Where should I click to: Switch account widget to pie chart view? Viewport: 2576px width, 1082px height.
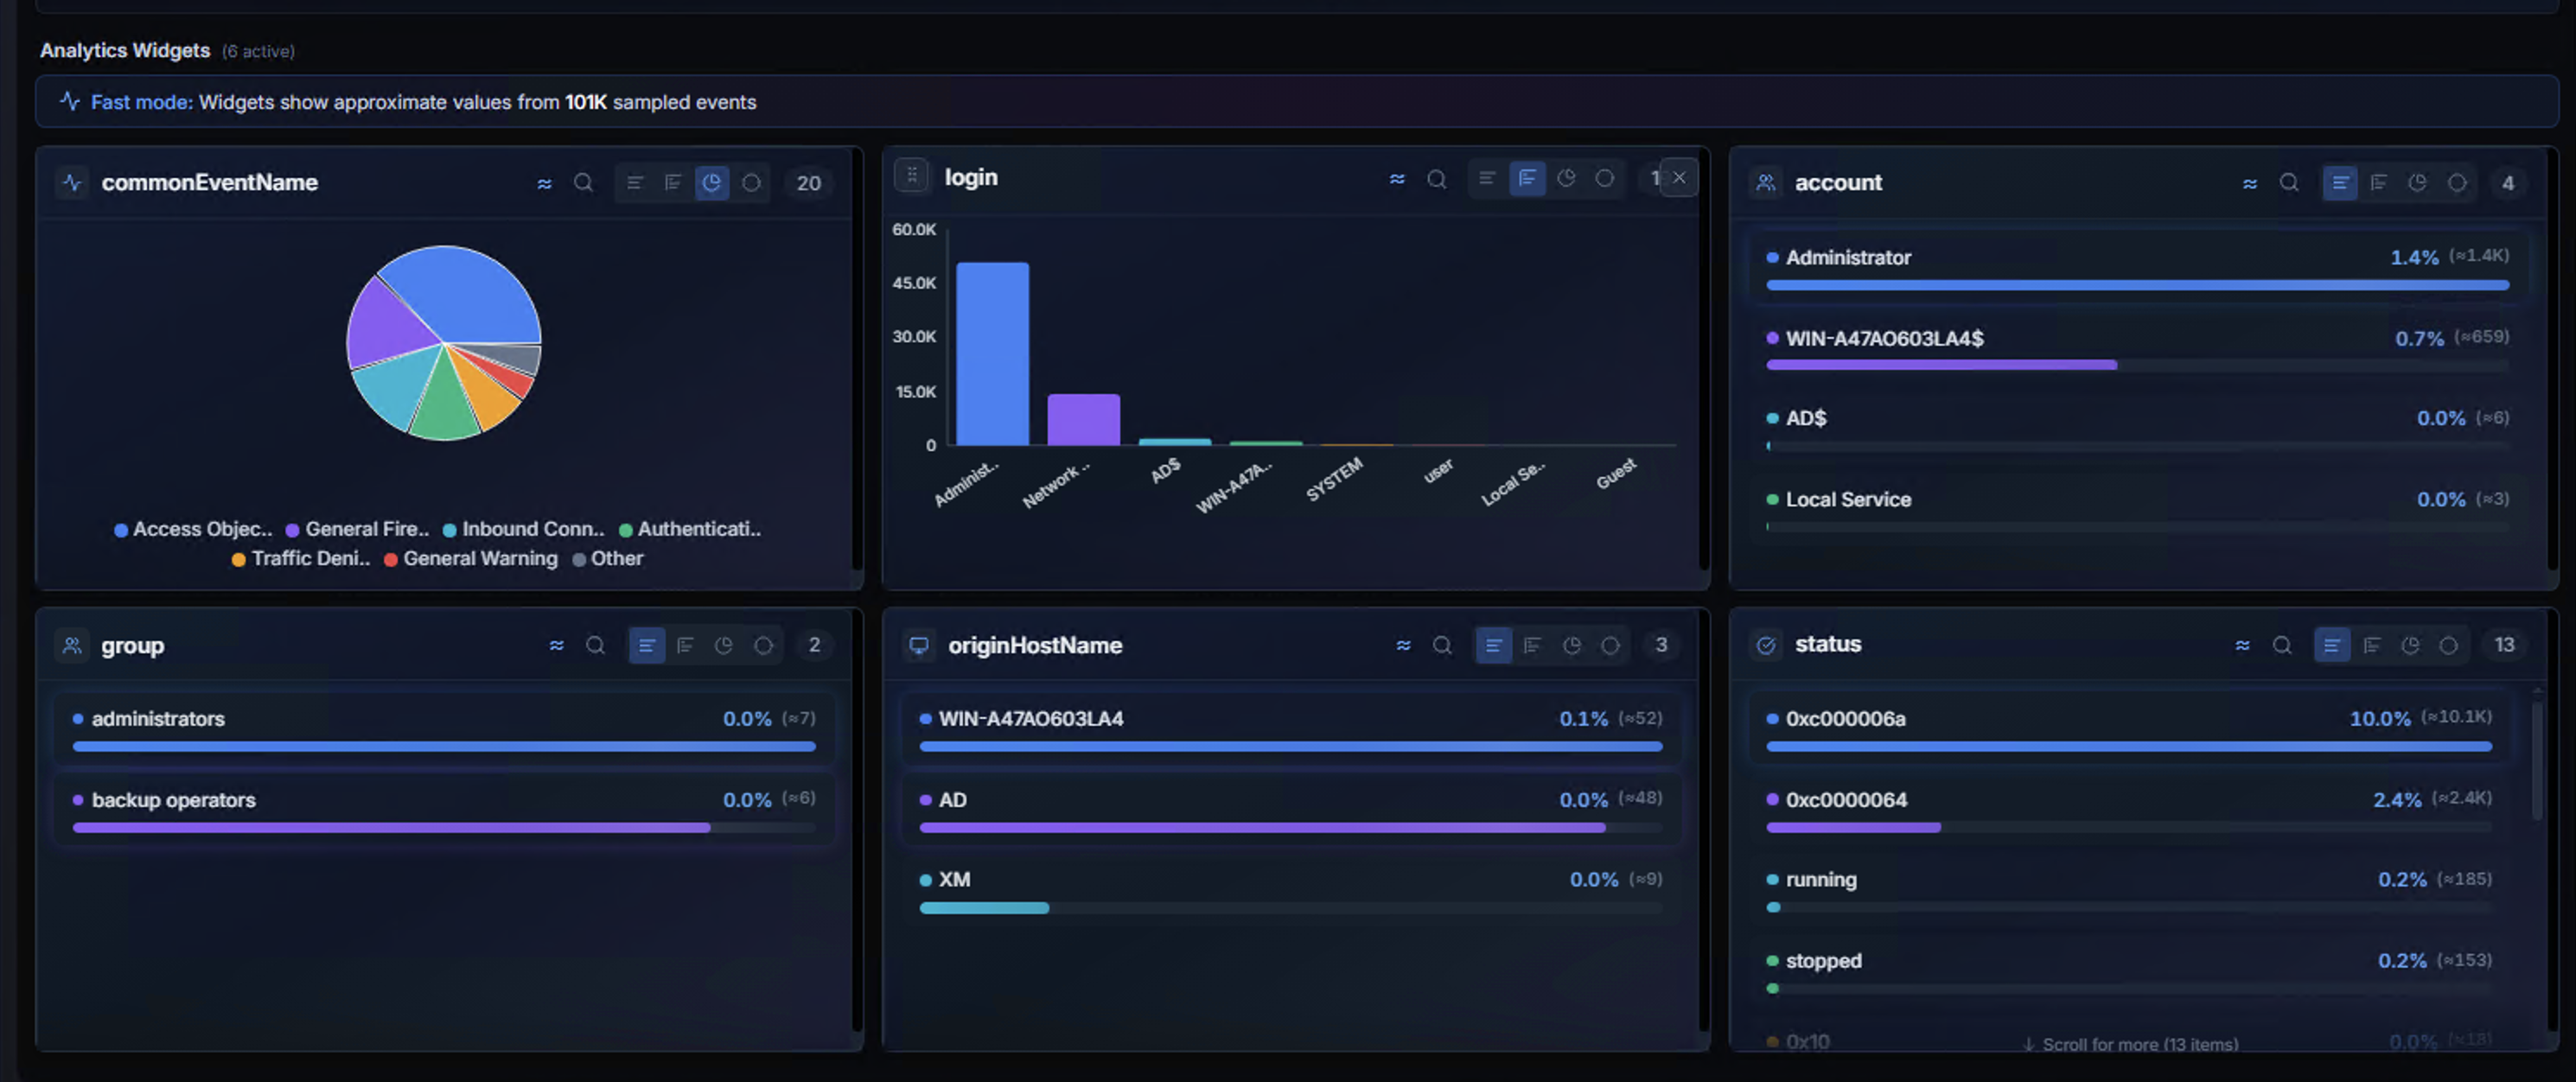[x=2419, y=183]
